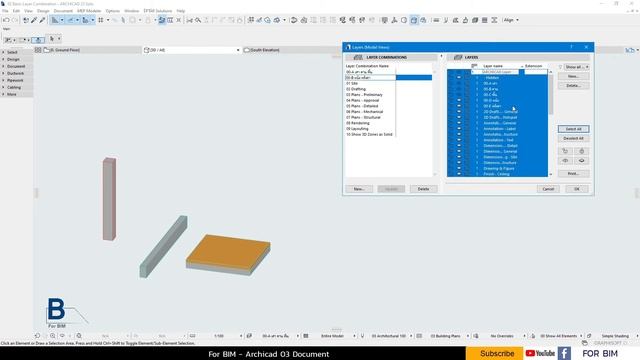Open the Options menu
This screenshot has width=640, height=360.
113,11
